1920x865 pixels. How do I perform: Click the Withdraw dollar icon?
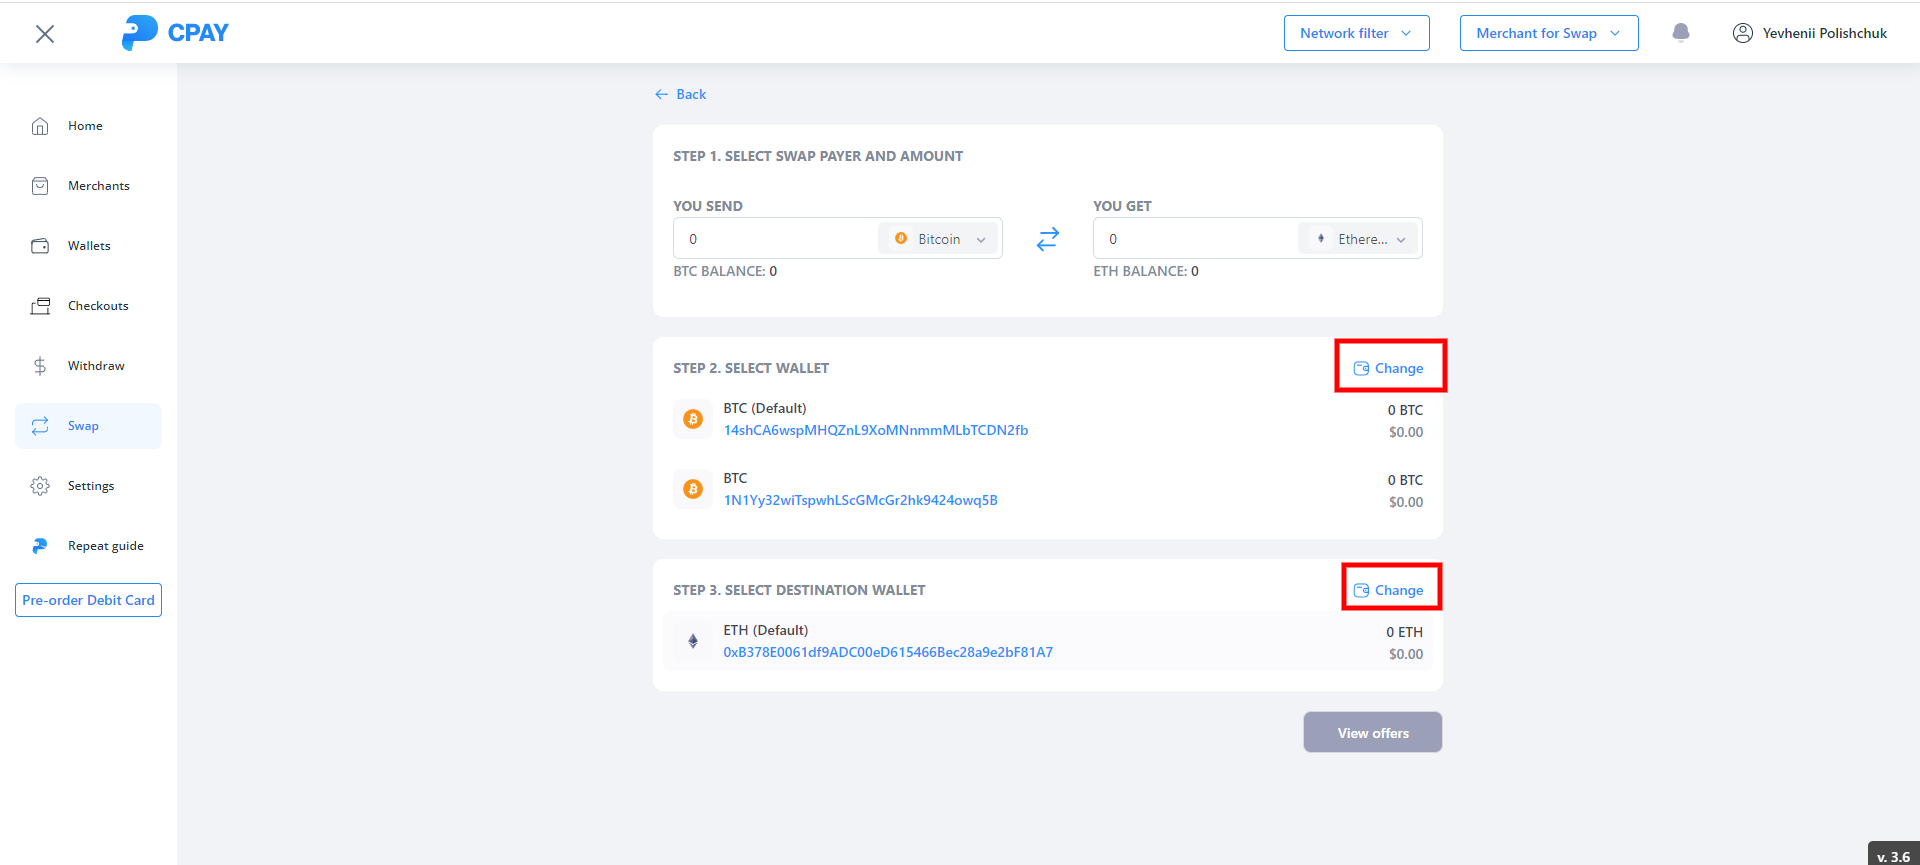[x=40, y=366]
